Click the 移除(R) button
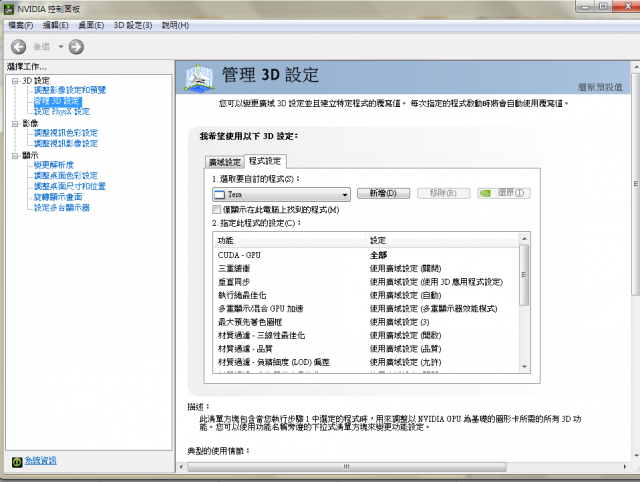Screen dimensions: 640x482 click(x=443, y=193)
